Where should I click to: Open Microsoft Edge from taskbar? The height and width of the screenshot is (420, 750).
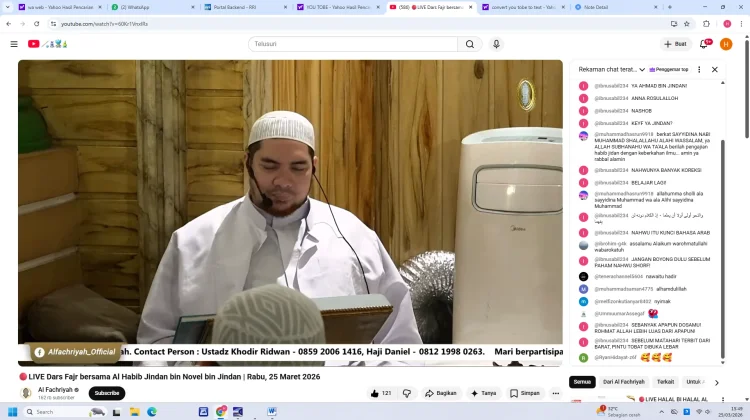[x=152, y=412]
